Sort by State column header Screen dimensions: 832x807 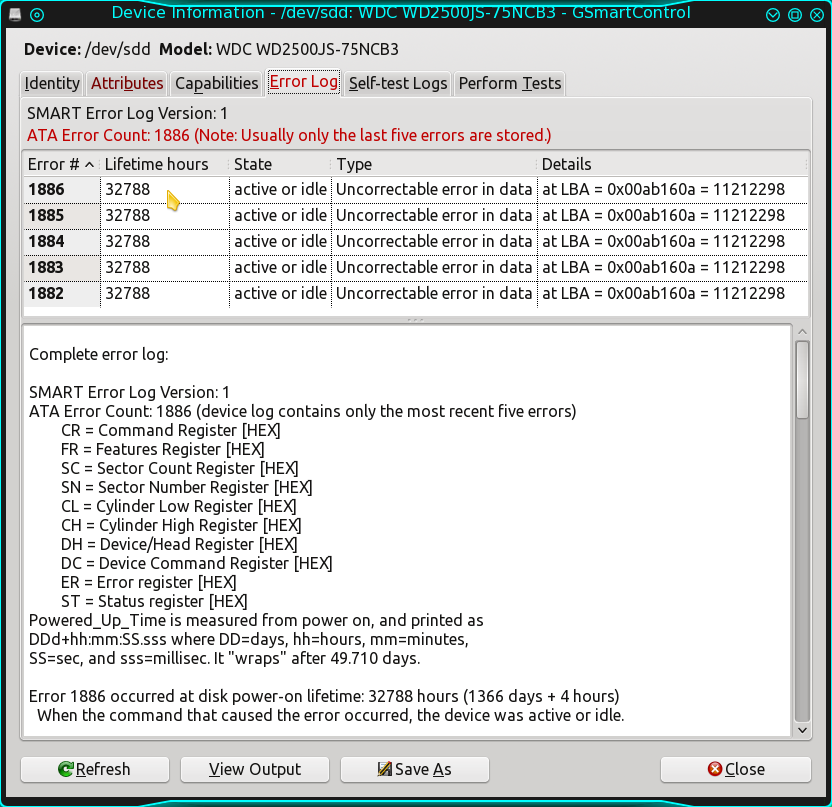click(x=280, y=164)
